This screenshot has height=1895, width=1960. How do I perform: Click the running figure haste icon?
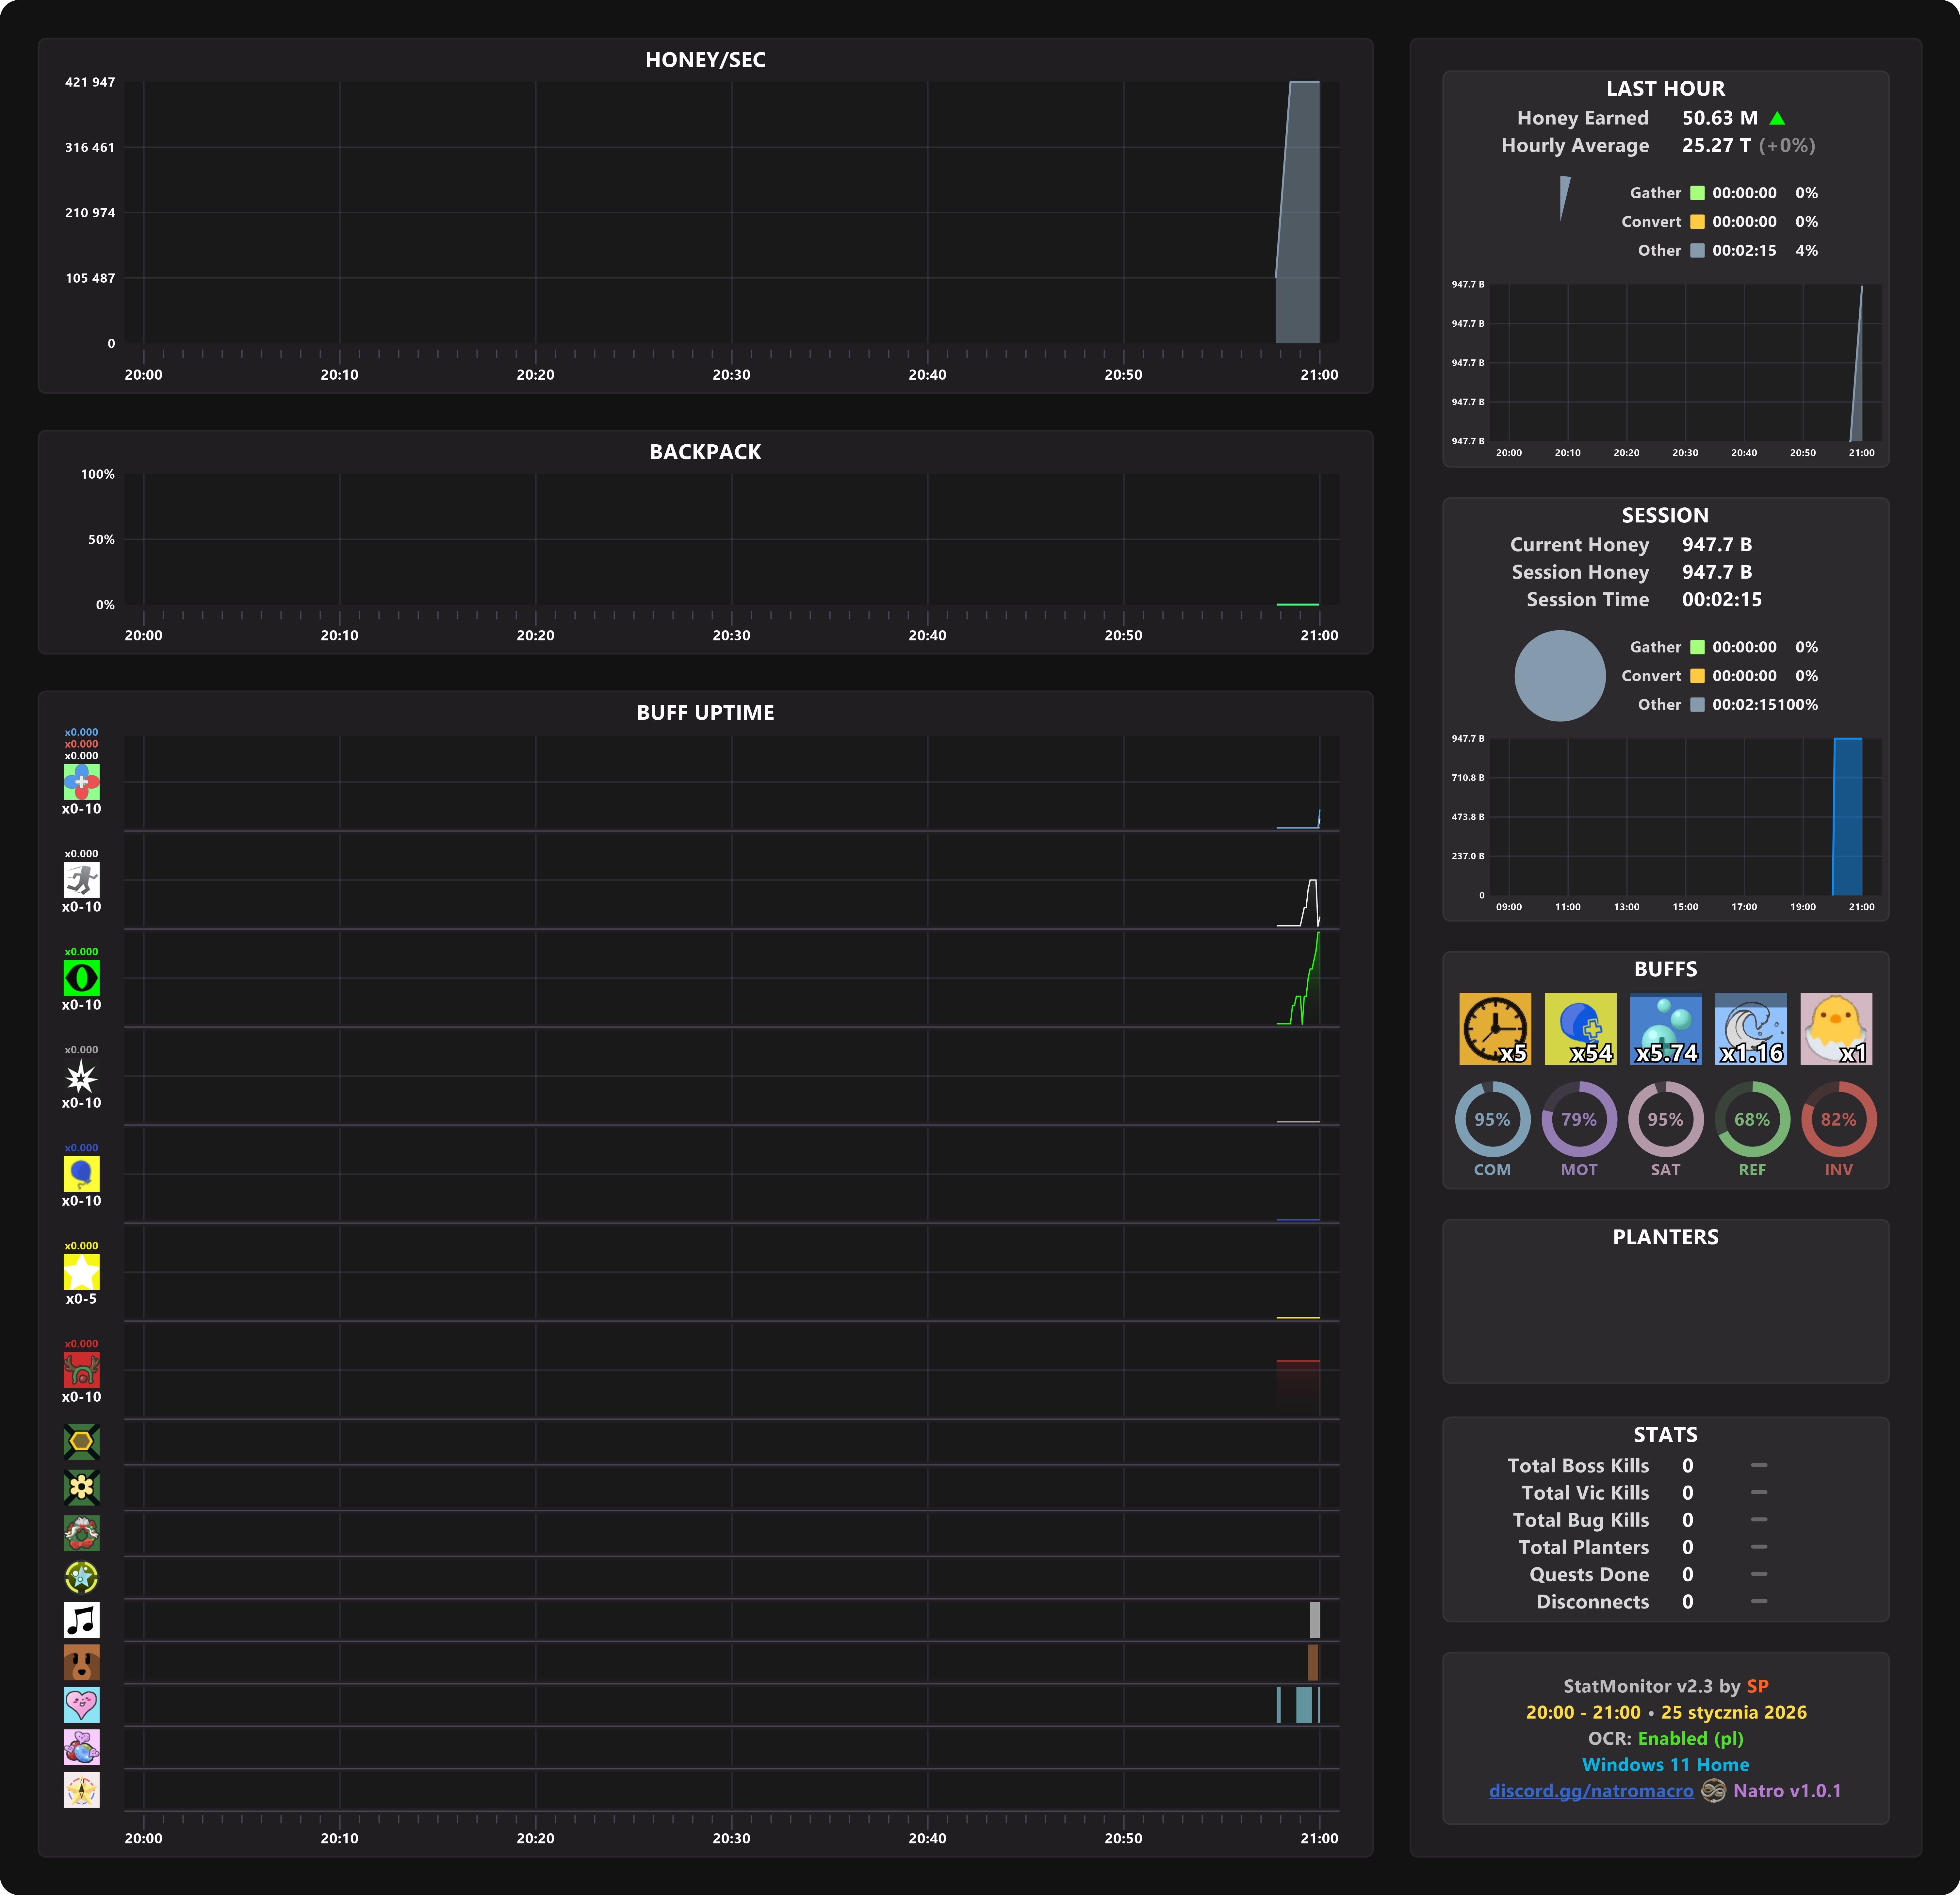81,880
